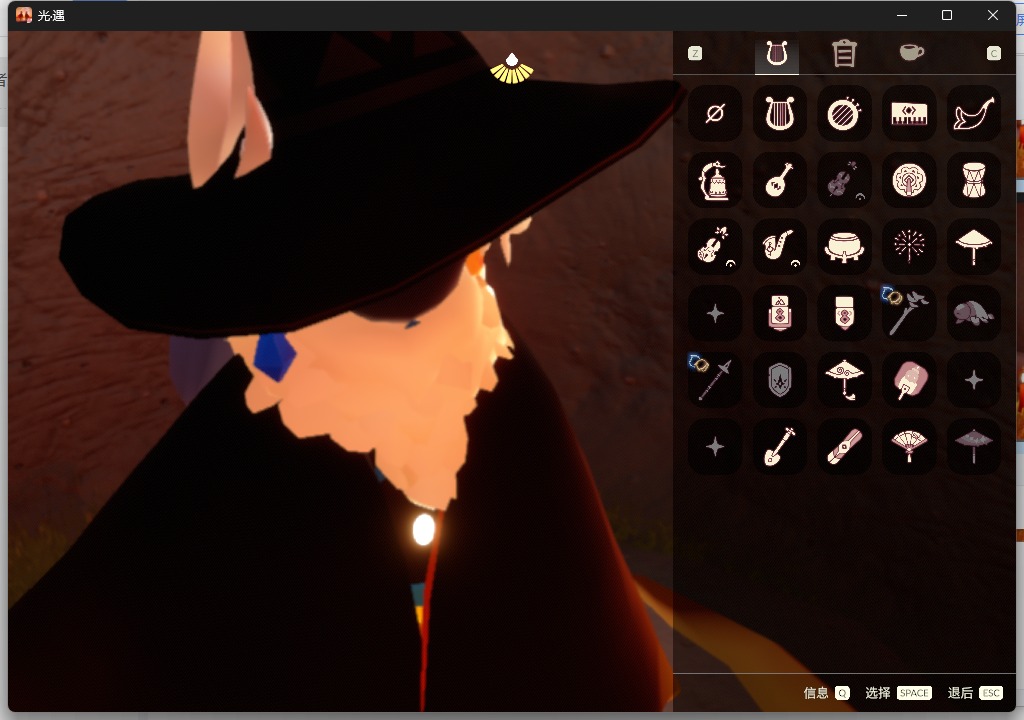
Task: Pick the feathered staff with gamepad badge
Action: [x=908, y=314]
